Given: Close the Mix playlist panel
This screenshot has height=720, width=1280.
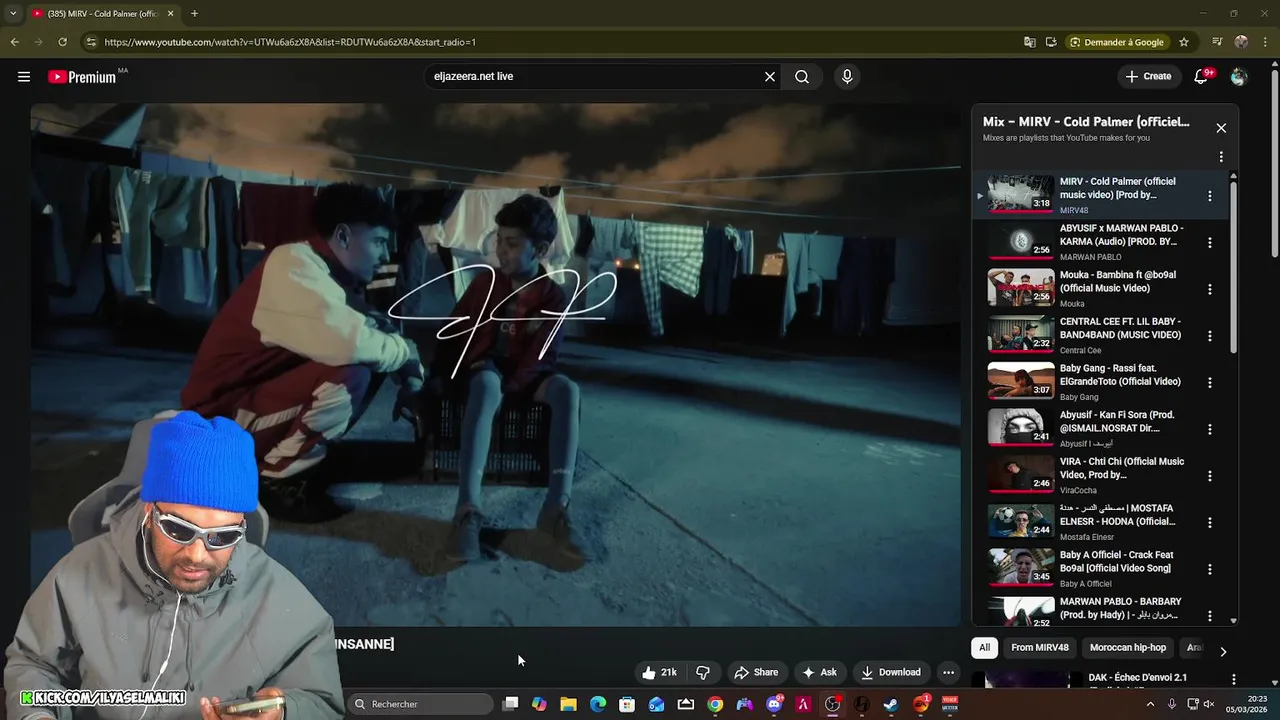Looking at the screenshot, I should point(1221,128).
